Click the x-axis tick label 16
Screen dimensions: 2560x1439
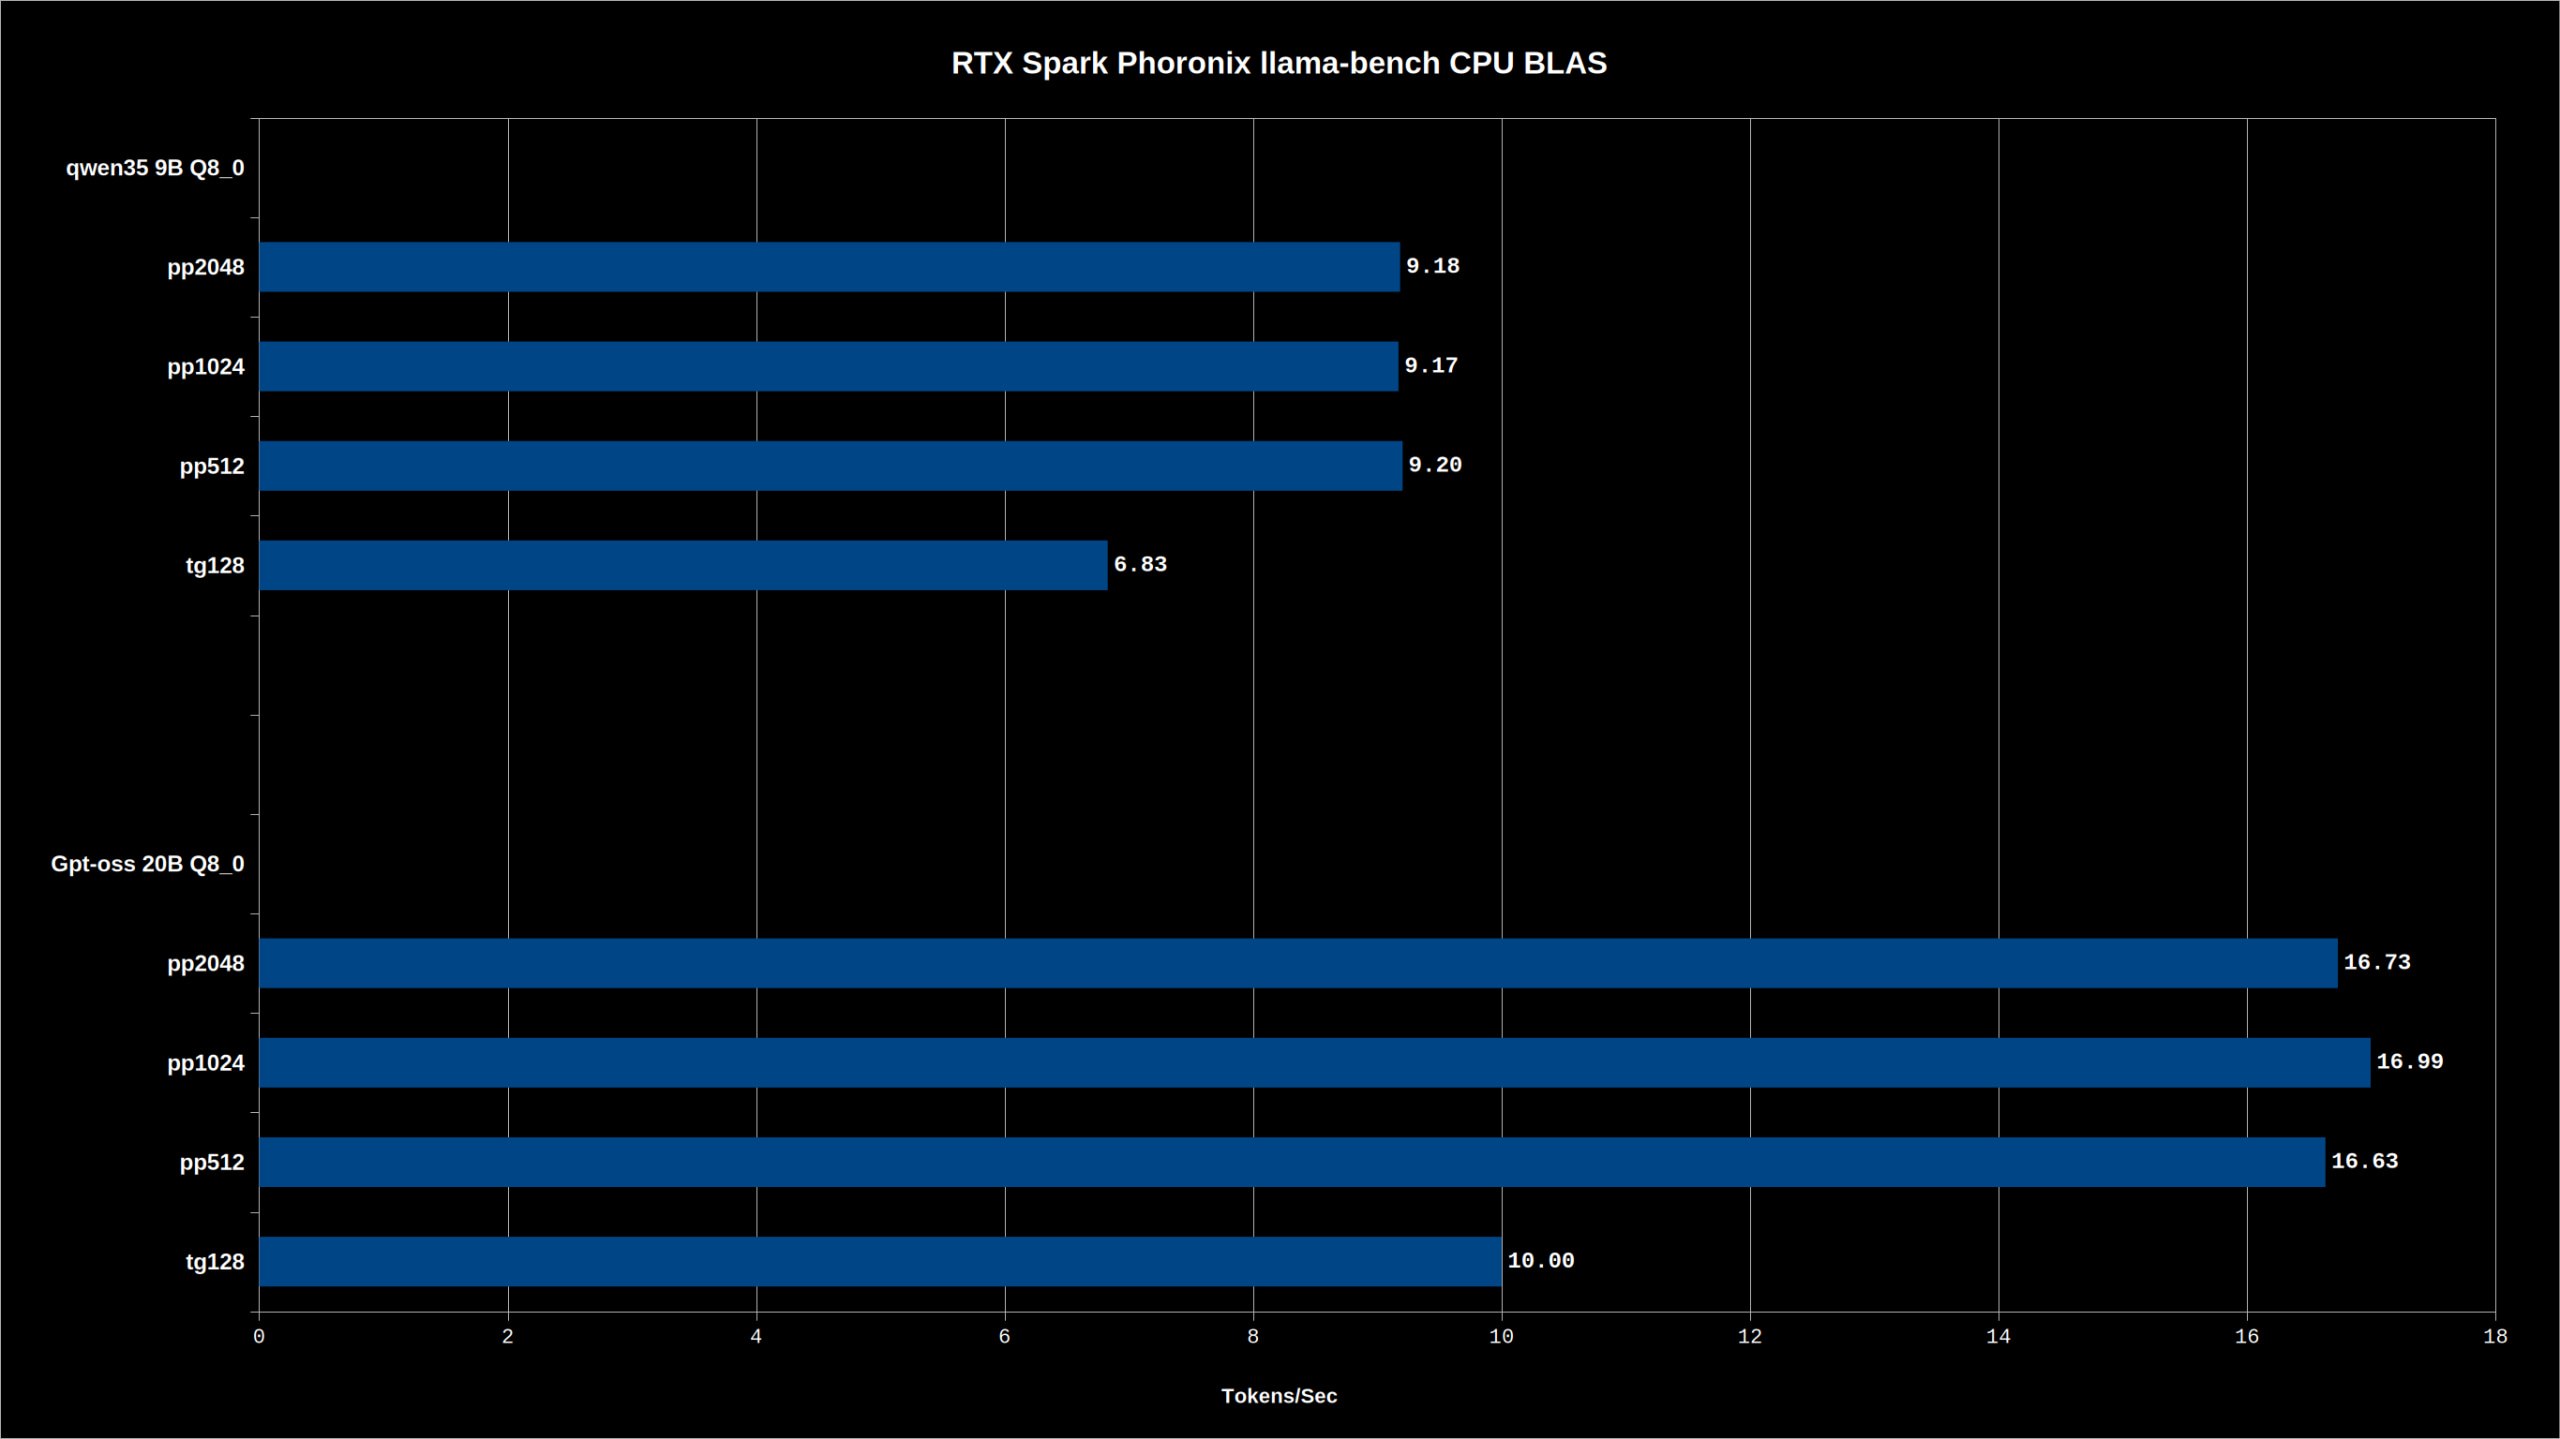[x=2247, y=1337]
